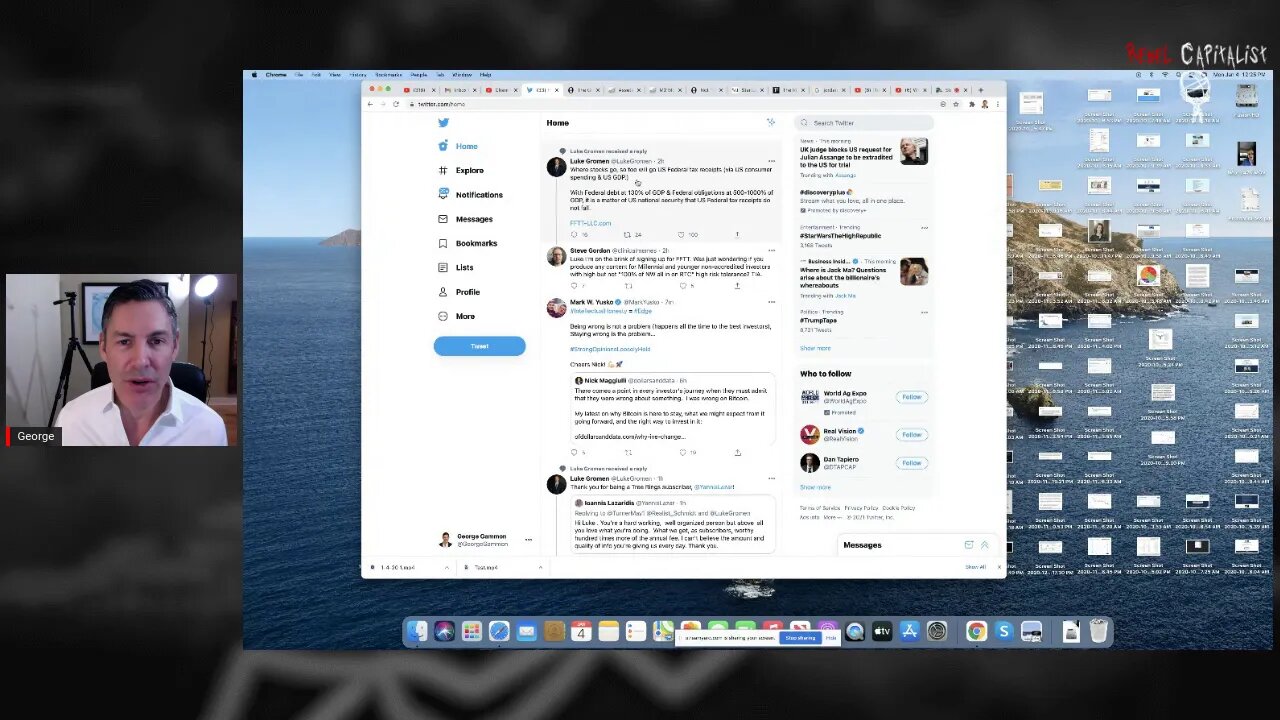Open #TrumpTape trending topic
1280x720 pixels.
pos(817,320)
